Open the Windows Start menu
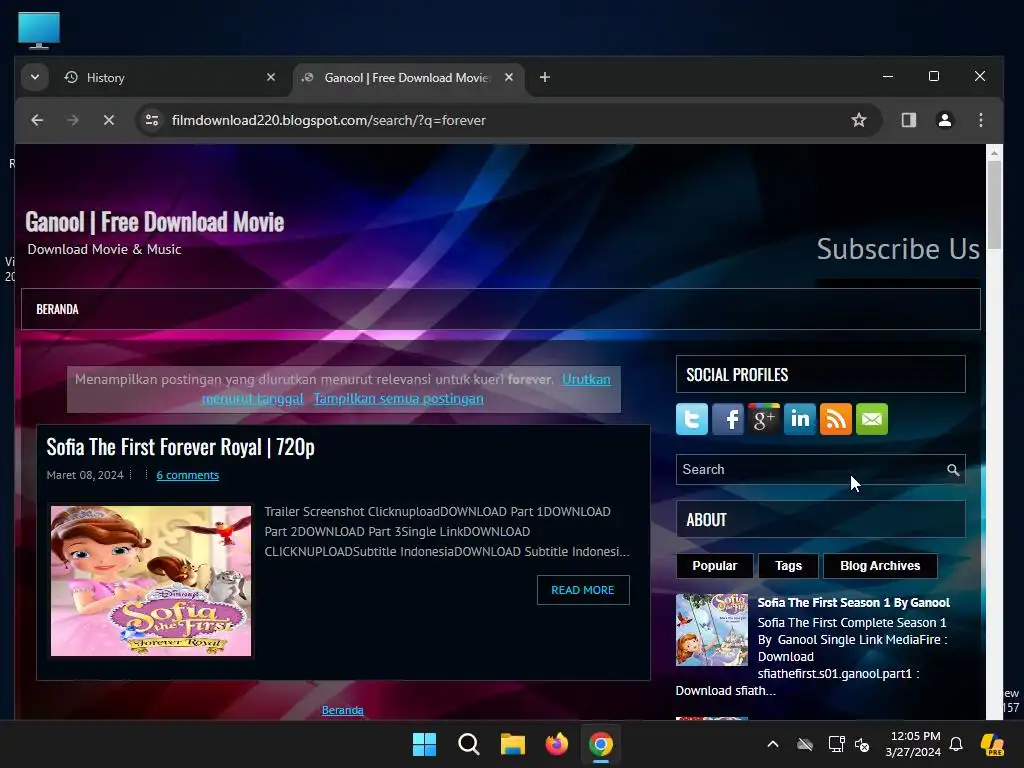Screen dimensions: 1024x768 point(424,744)
